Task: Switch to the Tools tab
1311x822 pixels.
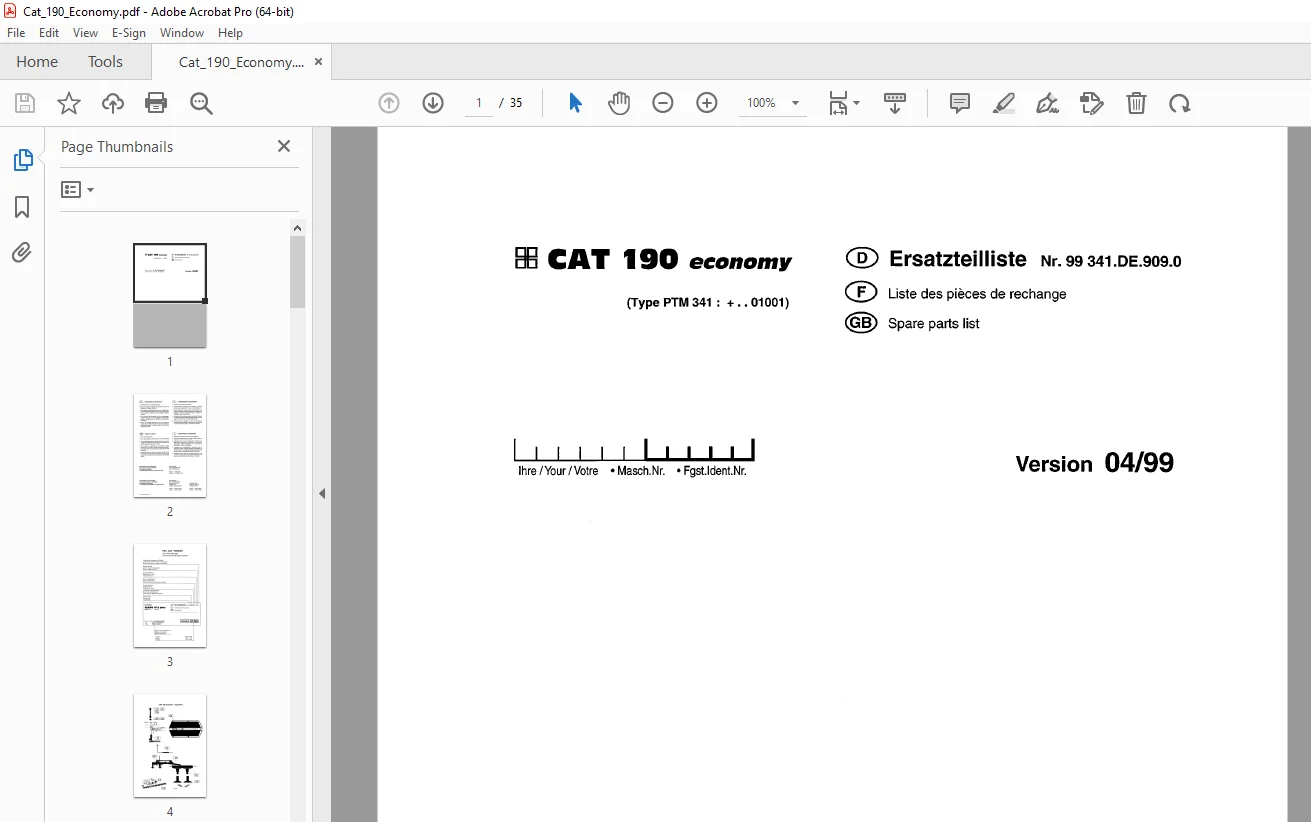Action: 105,61
